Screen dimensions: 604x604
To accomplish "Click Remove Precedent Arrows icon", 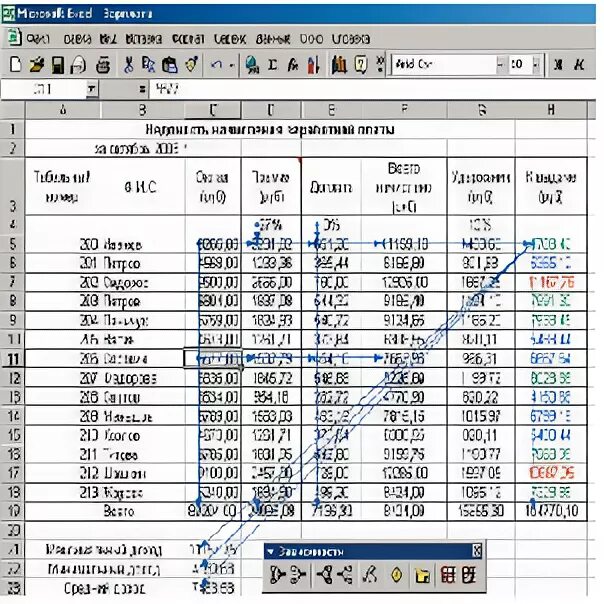I will pyautogui.click(x=297, y=575).
